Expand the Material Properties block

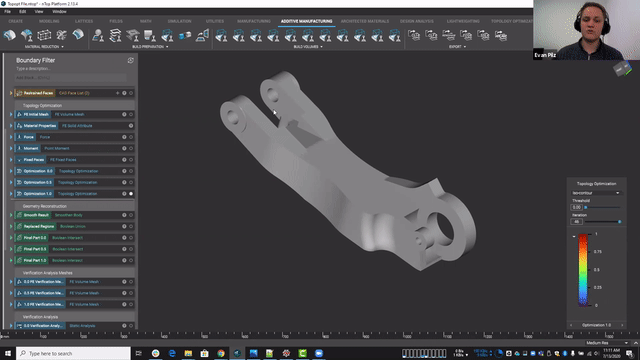(11, 126)
